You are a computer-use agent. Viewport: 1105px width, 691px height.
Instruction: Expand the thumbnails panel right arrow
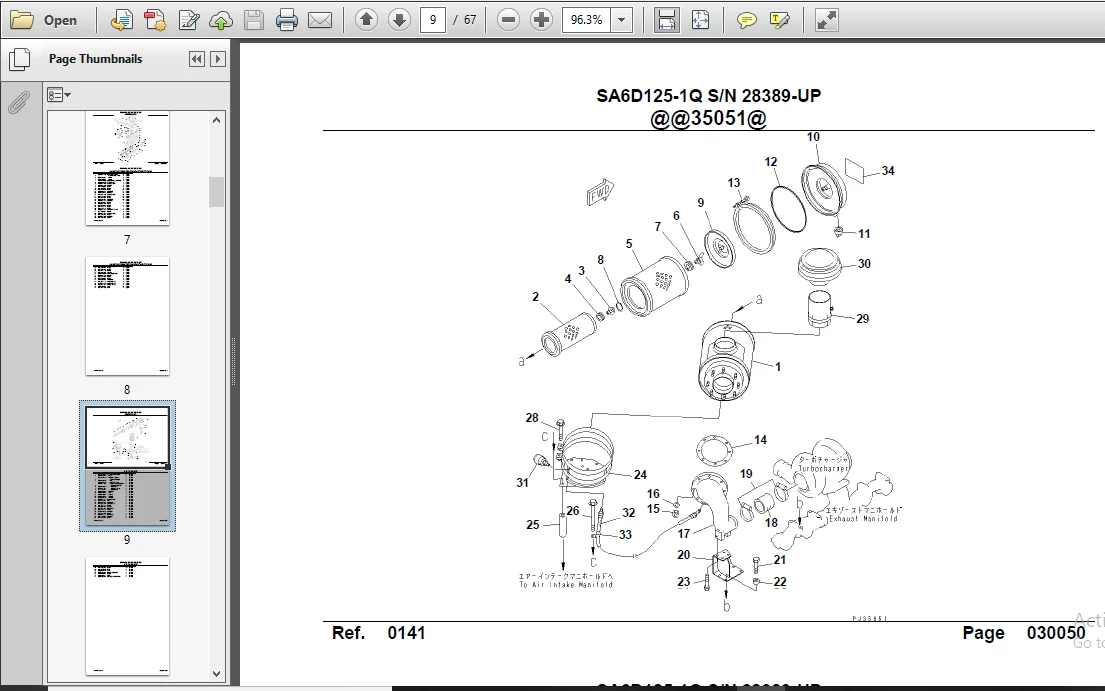218,59
